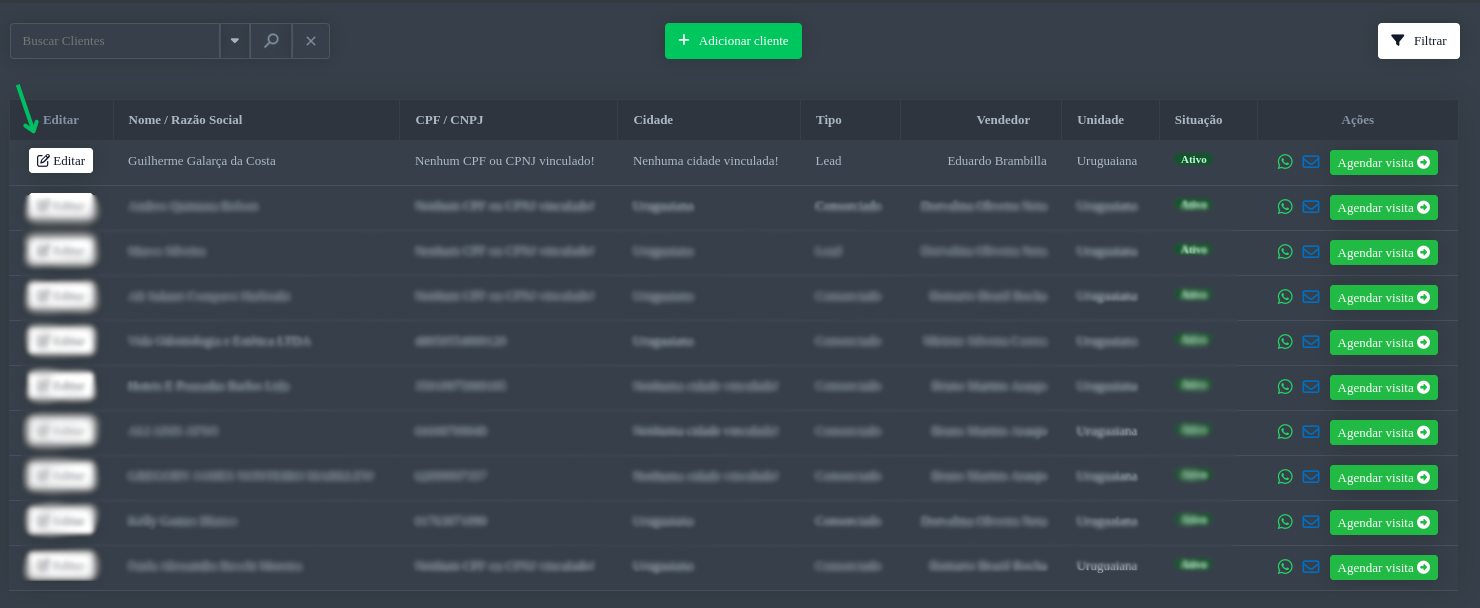1480x608 pixels.
Task: Edit the Guilherme Galarça da Costa client
Action: (61, 161)
